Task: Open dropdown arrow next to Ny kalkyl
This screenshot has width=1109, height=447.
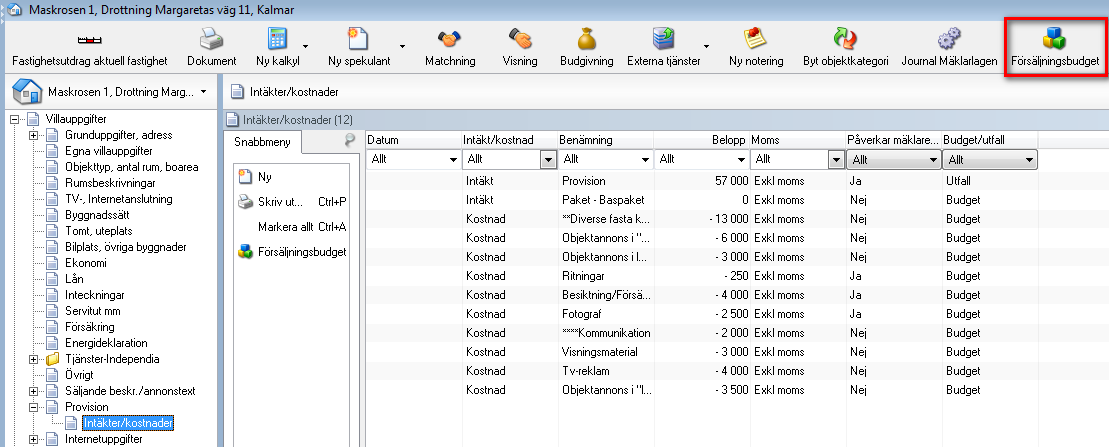Action: coord(306,47)
